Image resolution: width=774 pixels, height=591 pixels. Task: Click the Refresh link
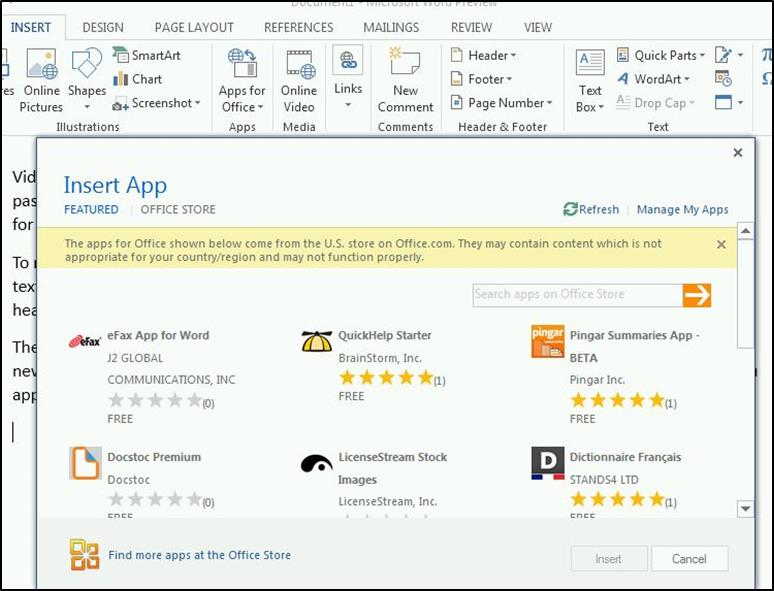[x=591, y=209]
